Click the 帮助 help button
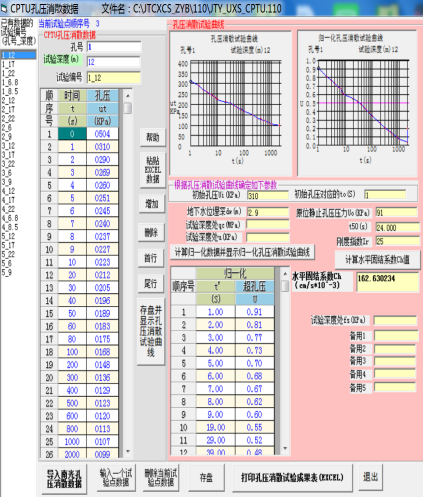The image size is (424, 497). tap(152, 137)
